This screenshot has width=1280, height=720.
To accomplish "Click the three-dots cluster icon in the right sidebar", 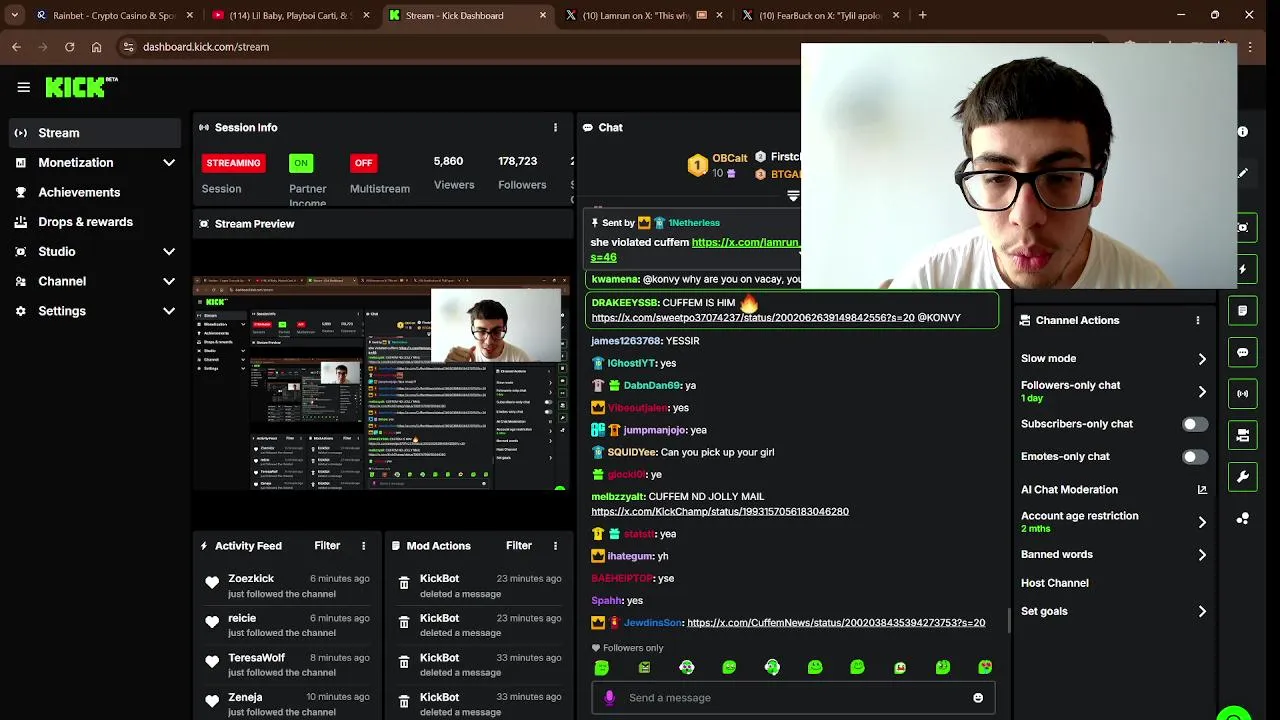I will [x=1242, y=519].
